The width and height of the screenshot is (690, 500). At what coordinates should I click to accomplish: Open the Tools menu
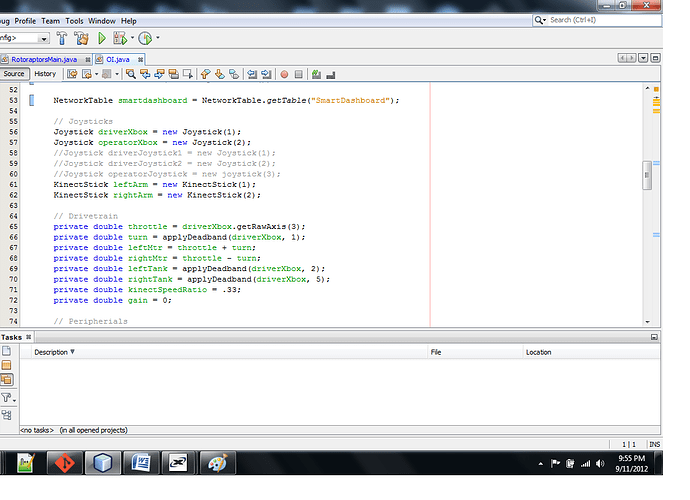click(x=74, y=21)
